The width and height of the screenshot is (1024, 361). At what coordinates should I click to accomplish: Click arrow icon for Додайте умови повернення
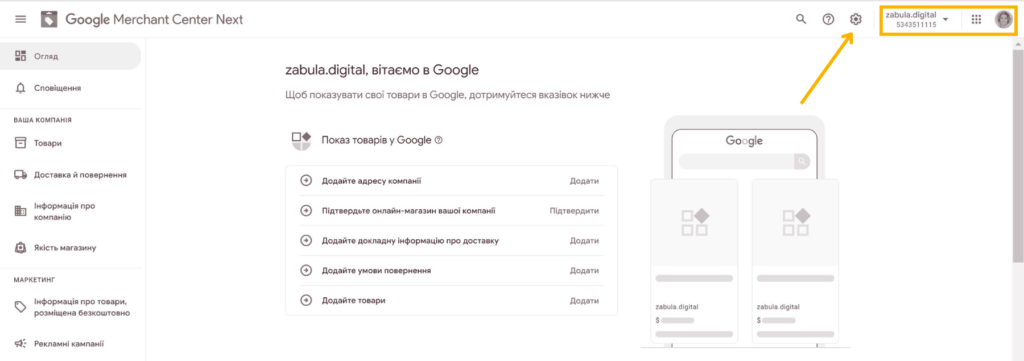tap(305, 270)
